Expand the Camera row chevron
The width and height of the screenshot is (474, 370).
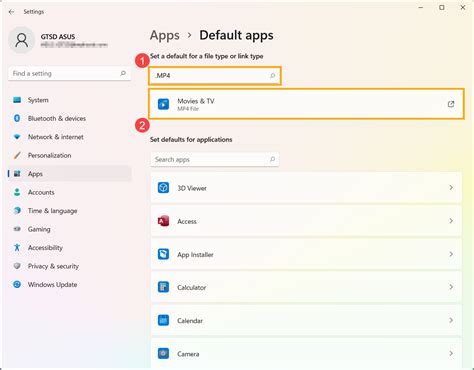(451, 353)
